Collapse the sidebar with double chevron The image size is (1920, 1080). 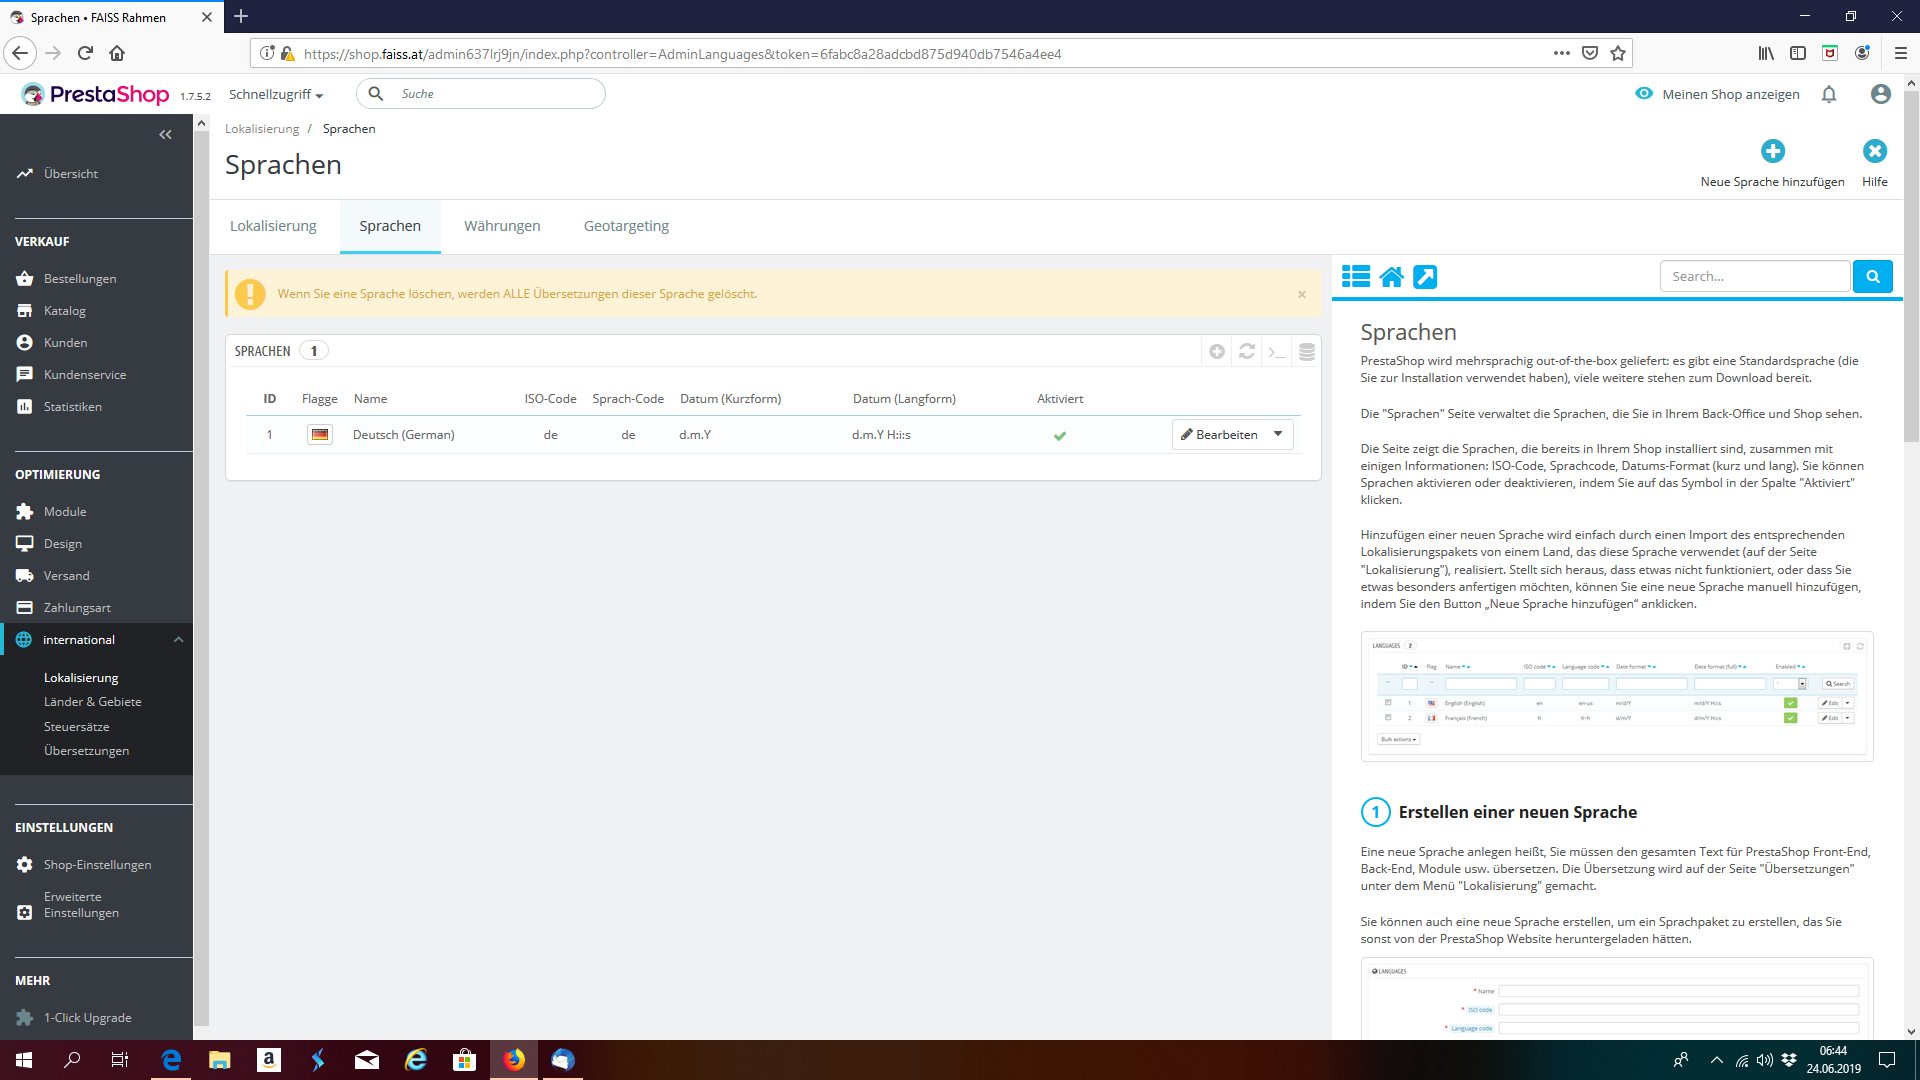click(165, 135)
